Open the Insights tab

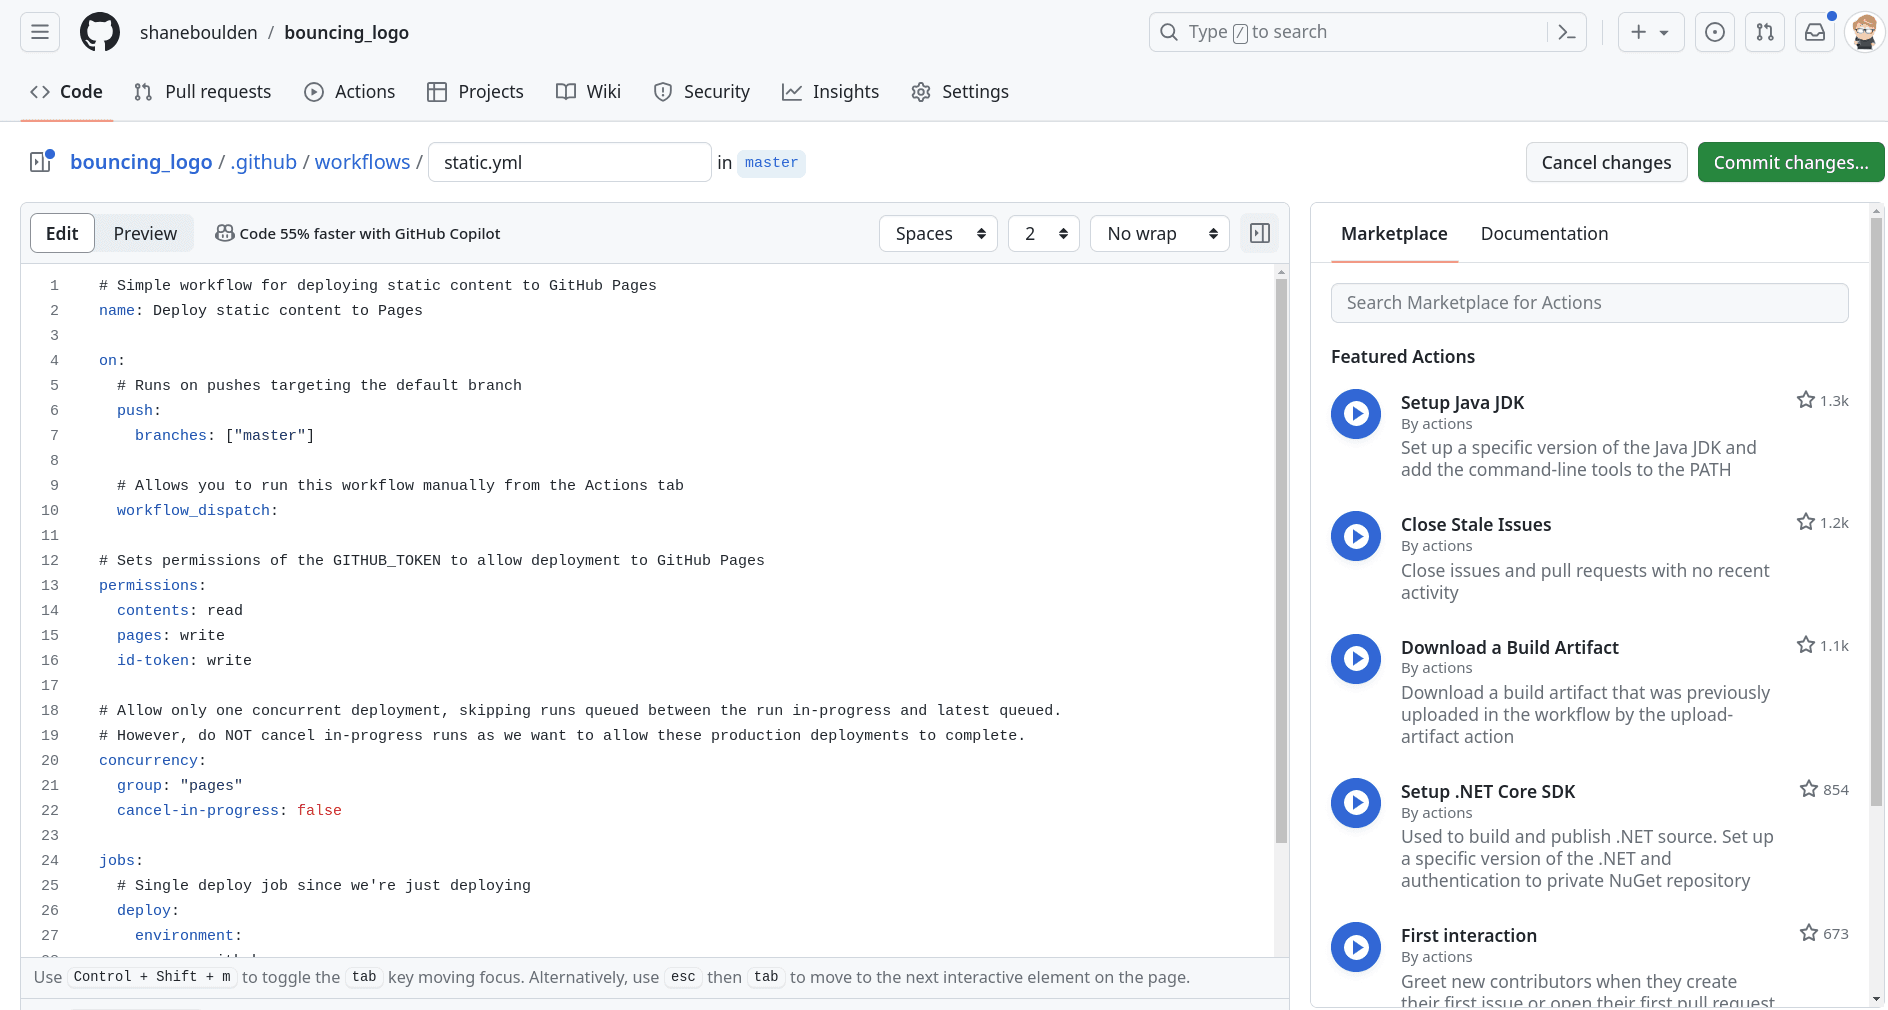831,92
